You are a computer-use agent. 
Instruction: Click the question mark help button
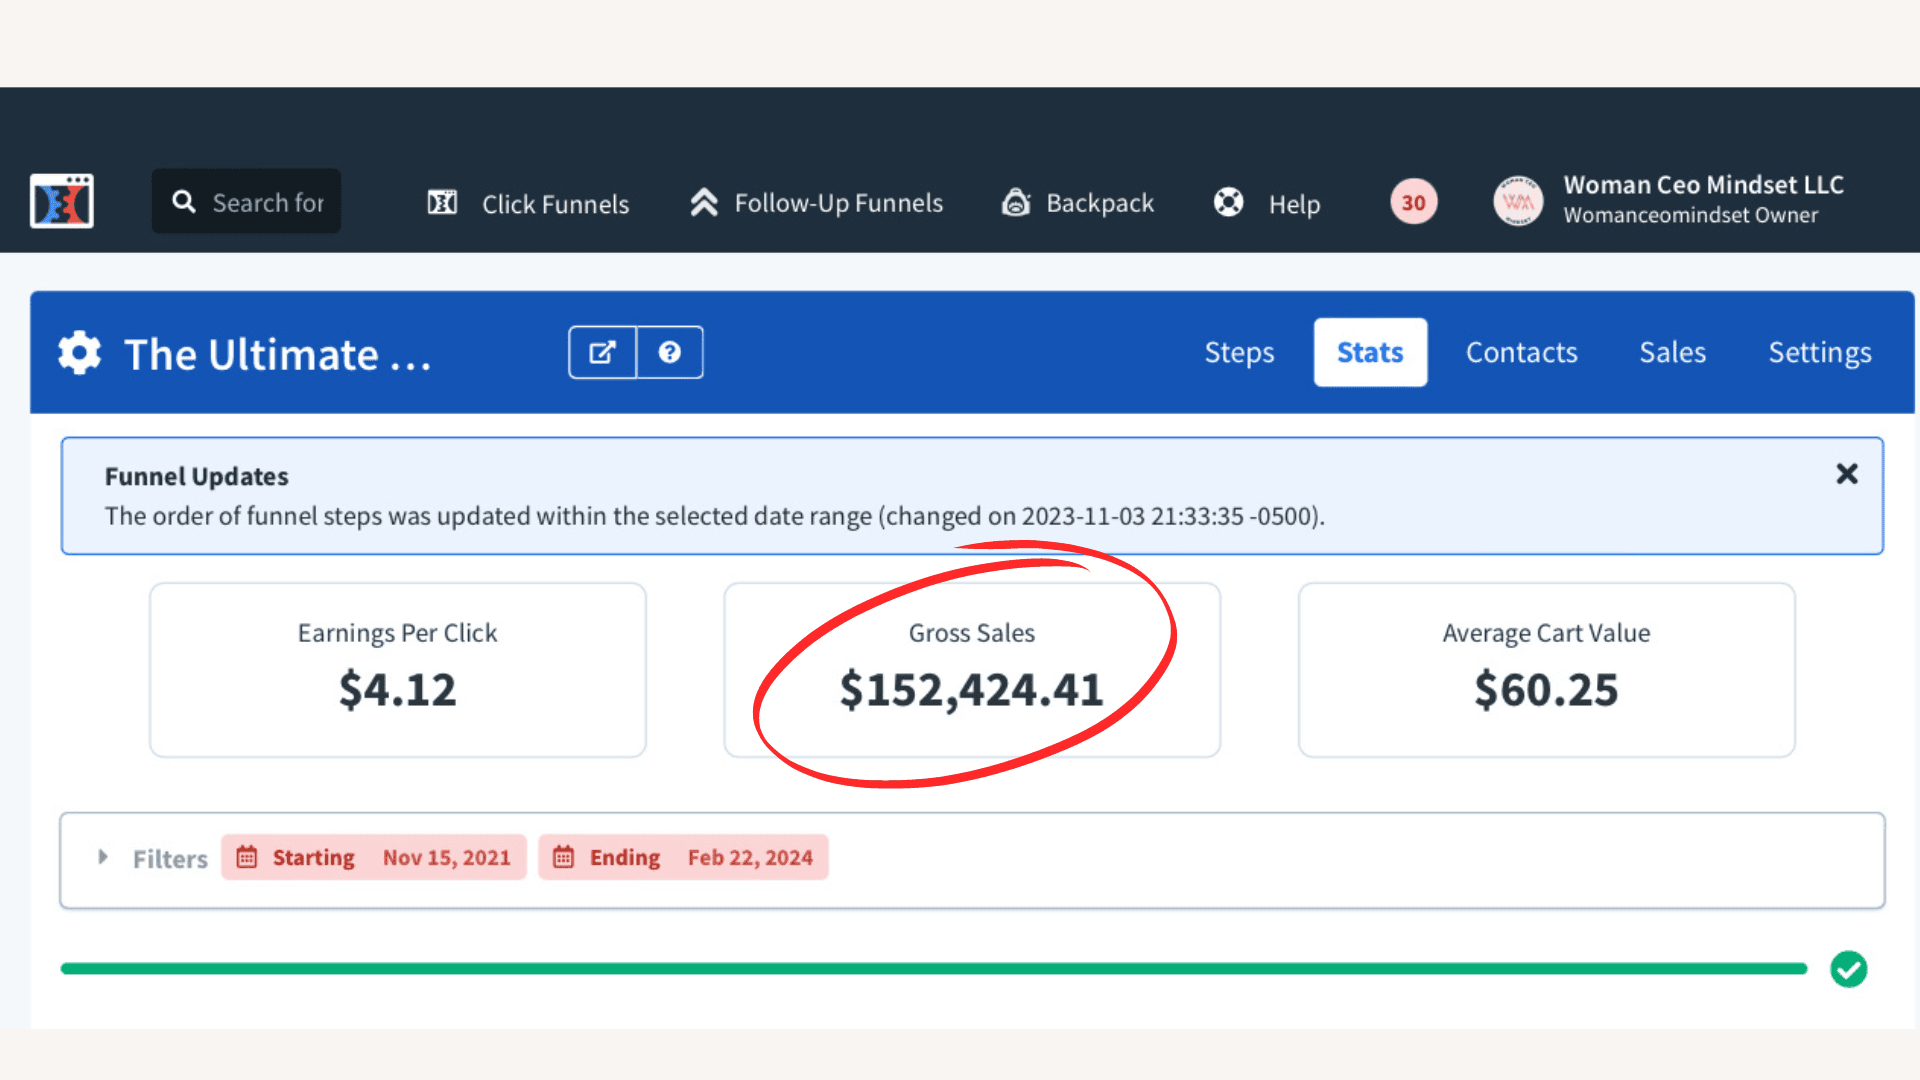[x=670, y=352]
